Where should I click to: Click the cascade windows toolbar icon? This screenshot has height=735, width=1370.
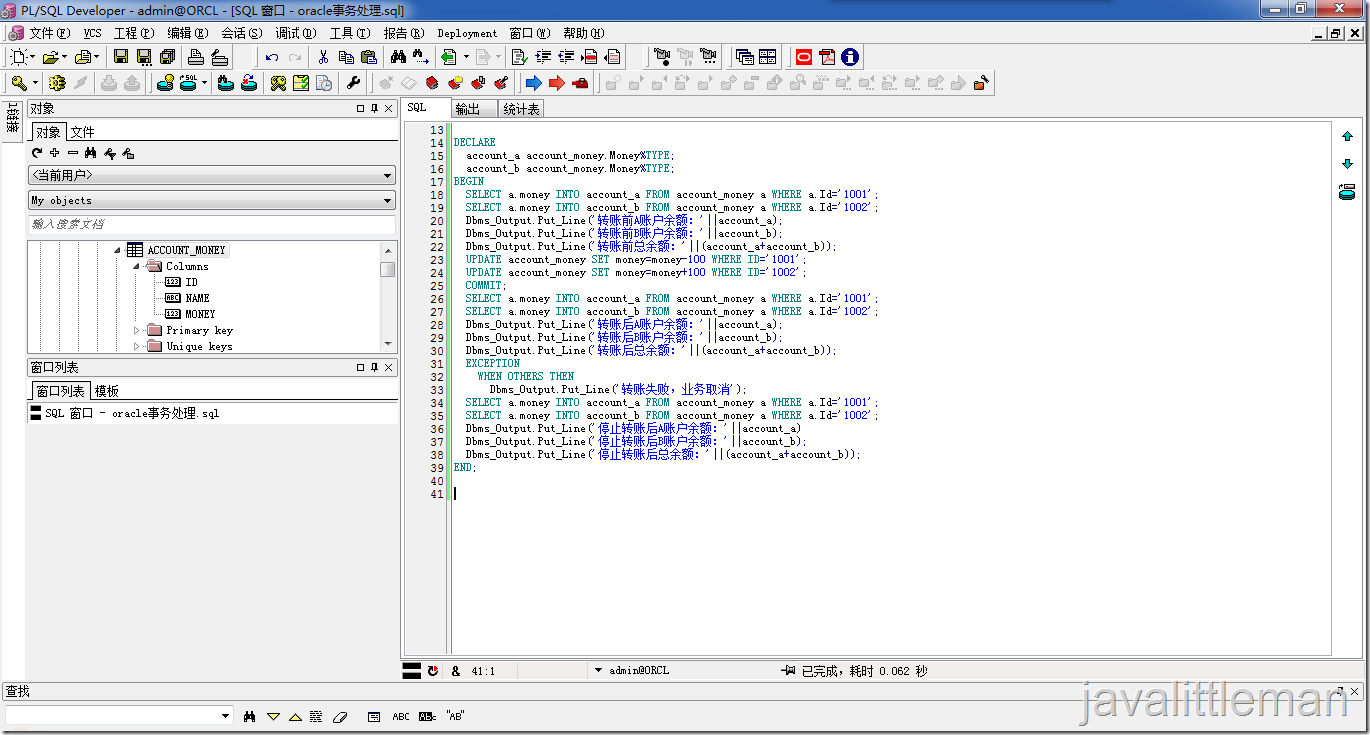pos(745,57)
